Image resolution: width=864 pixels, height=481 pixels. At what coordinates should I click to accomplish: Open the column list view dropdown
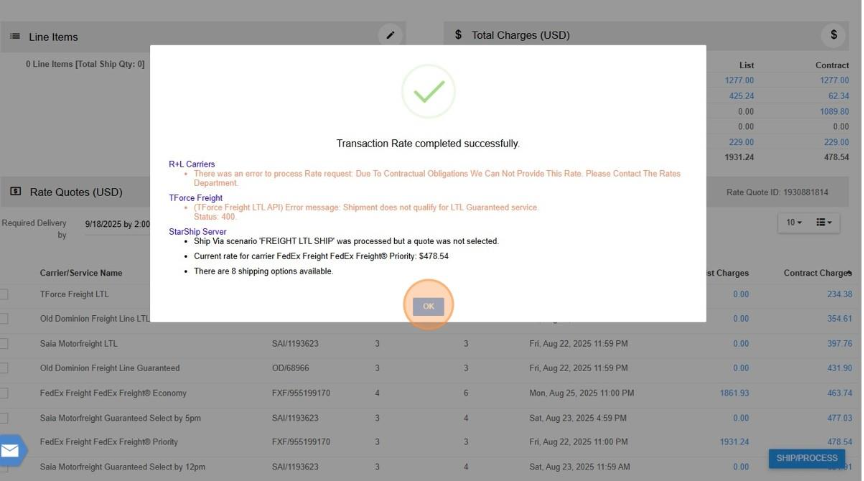point(825,222)
